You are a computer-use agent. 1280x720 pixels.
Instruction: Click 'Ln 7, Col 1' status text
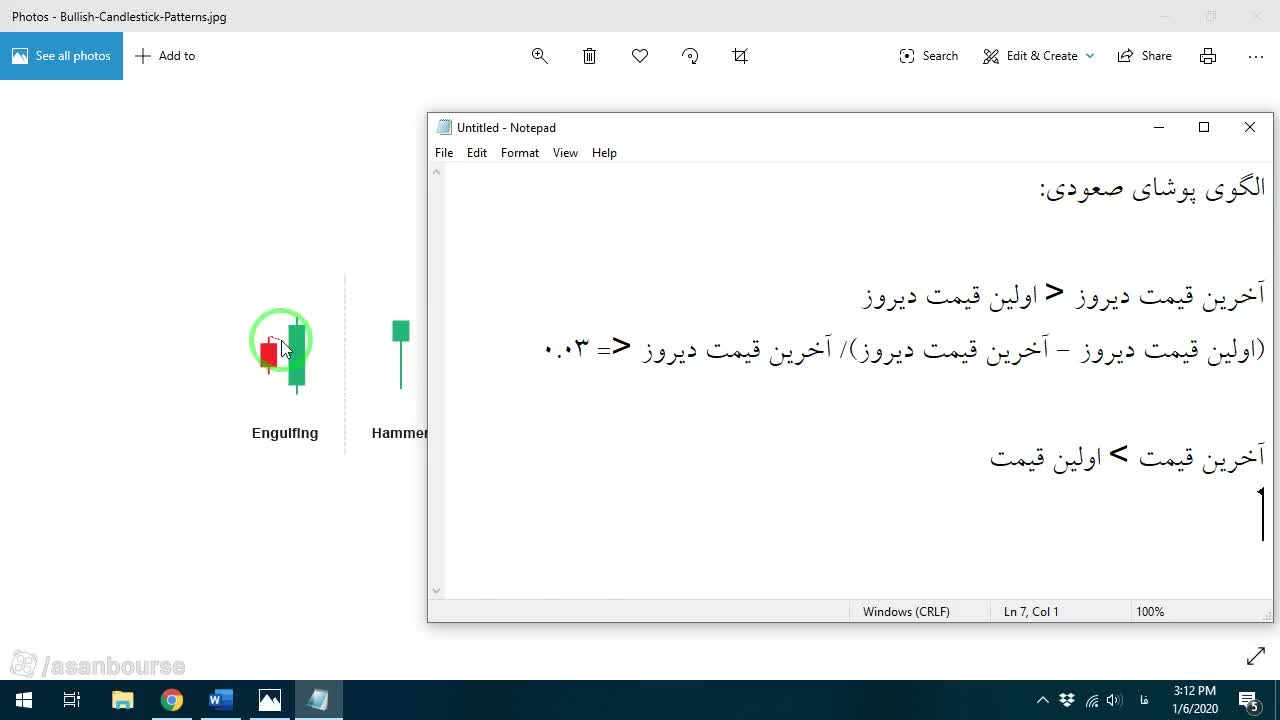click(1031, 612)
